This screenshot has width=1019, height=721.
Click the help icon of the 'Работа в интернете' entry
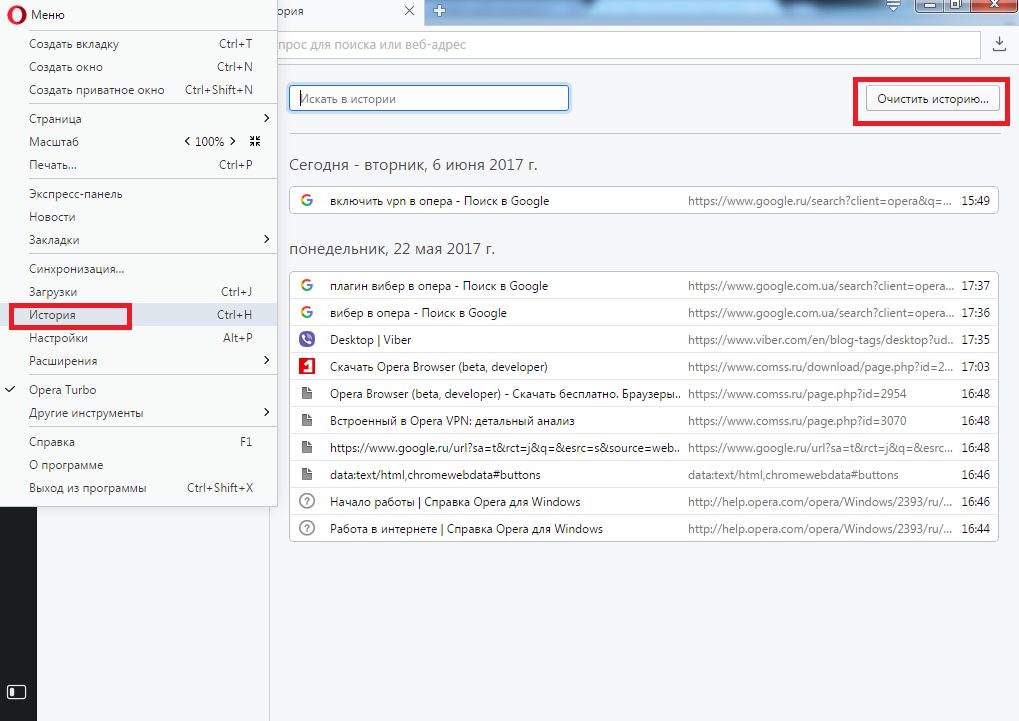coord(307,529)
